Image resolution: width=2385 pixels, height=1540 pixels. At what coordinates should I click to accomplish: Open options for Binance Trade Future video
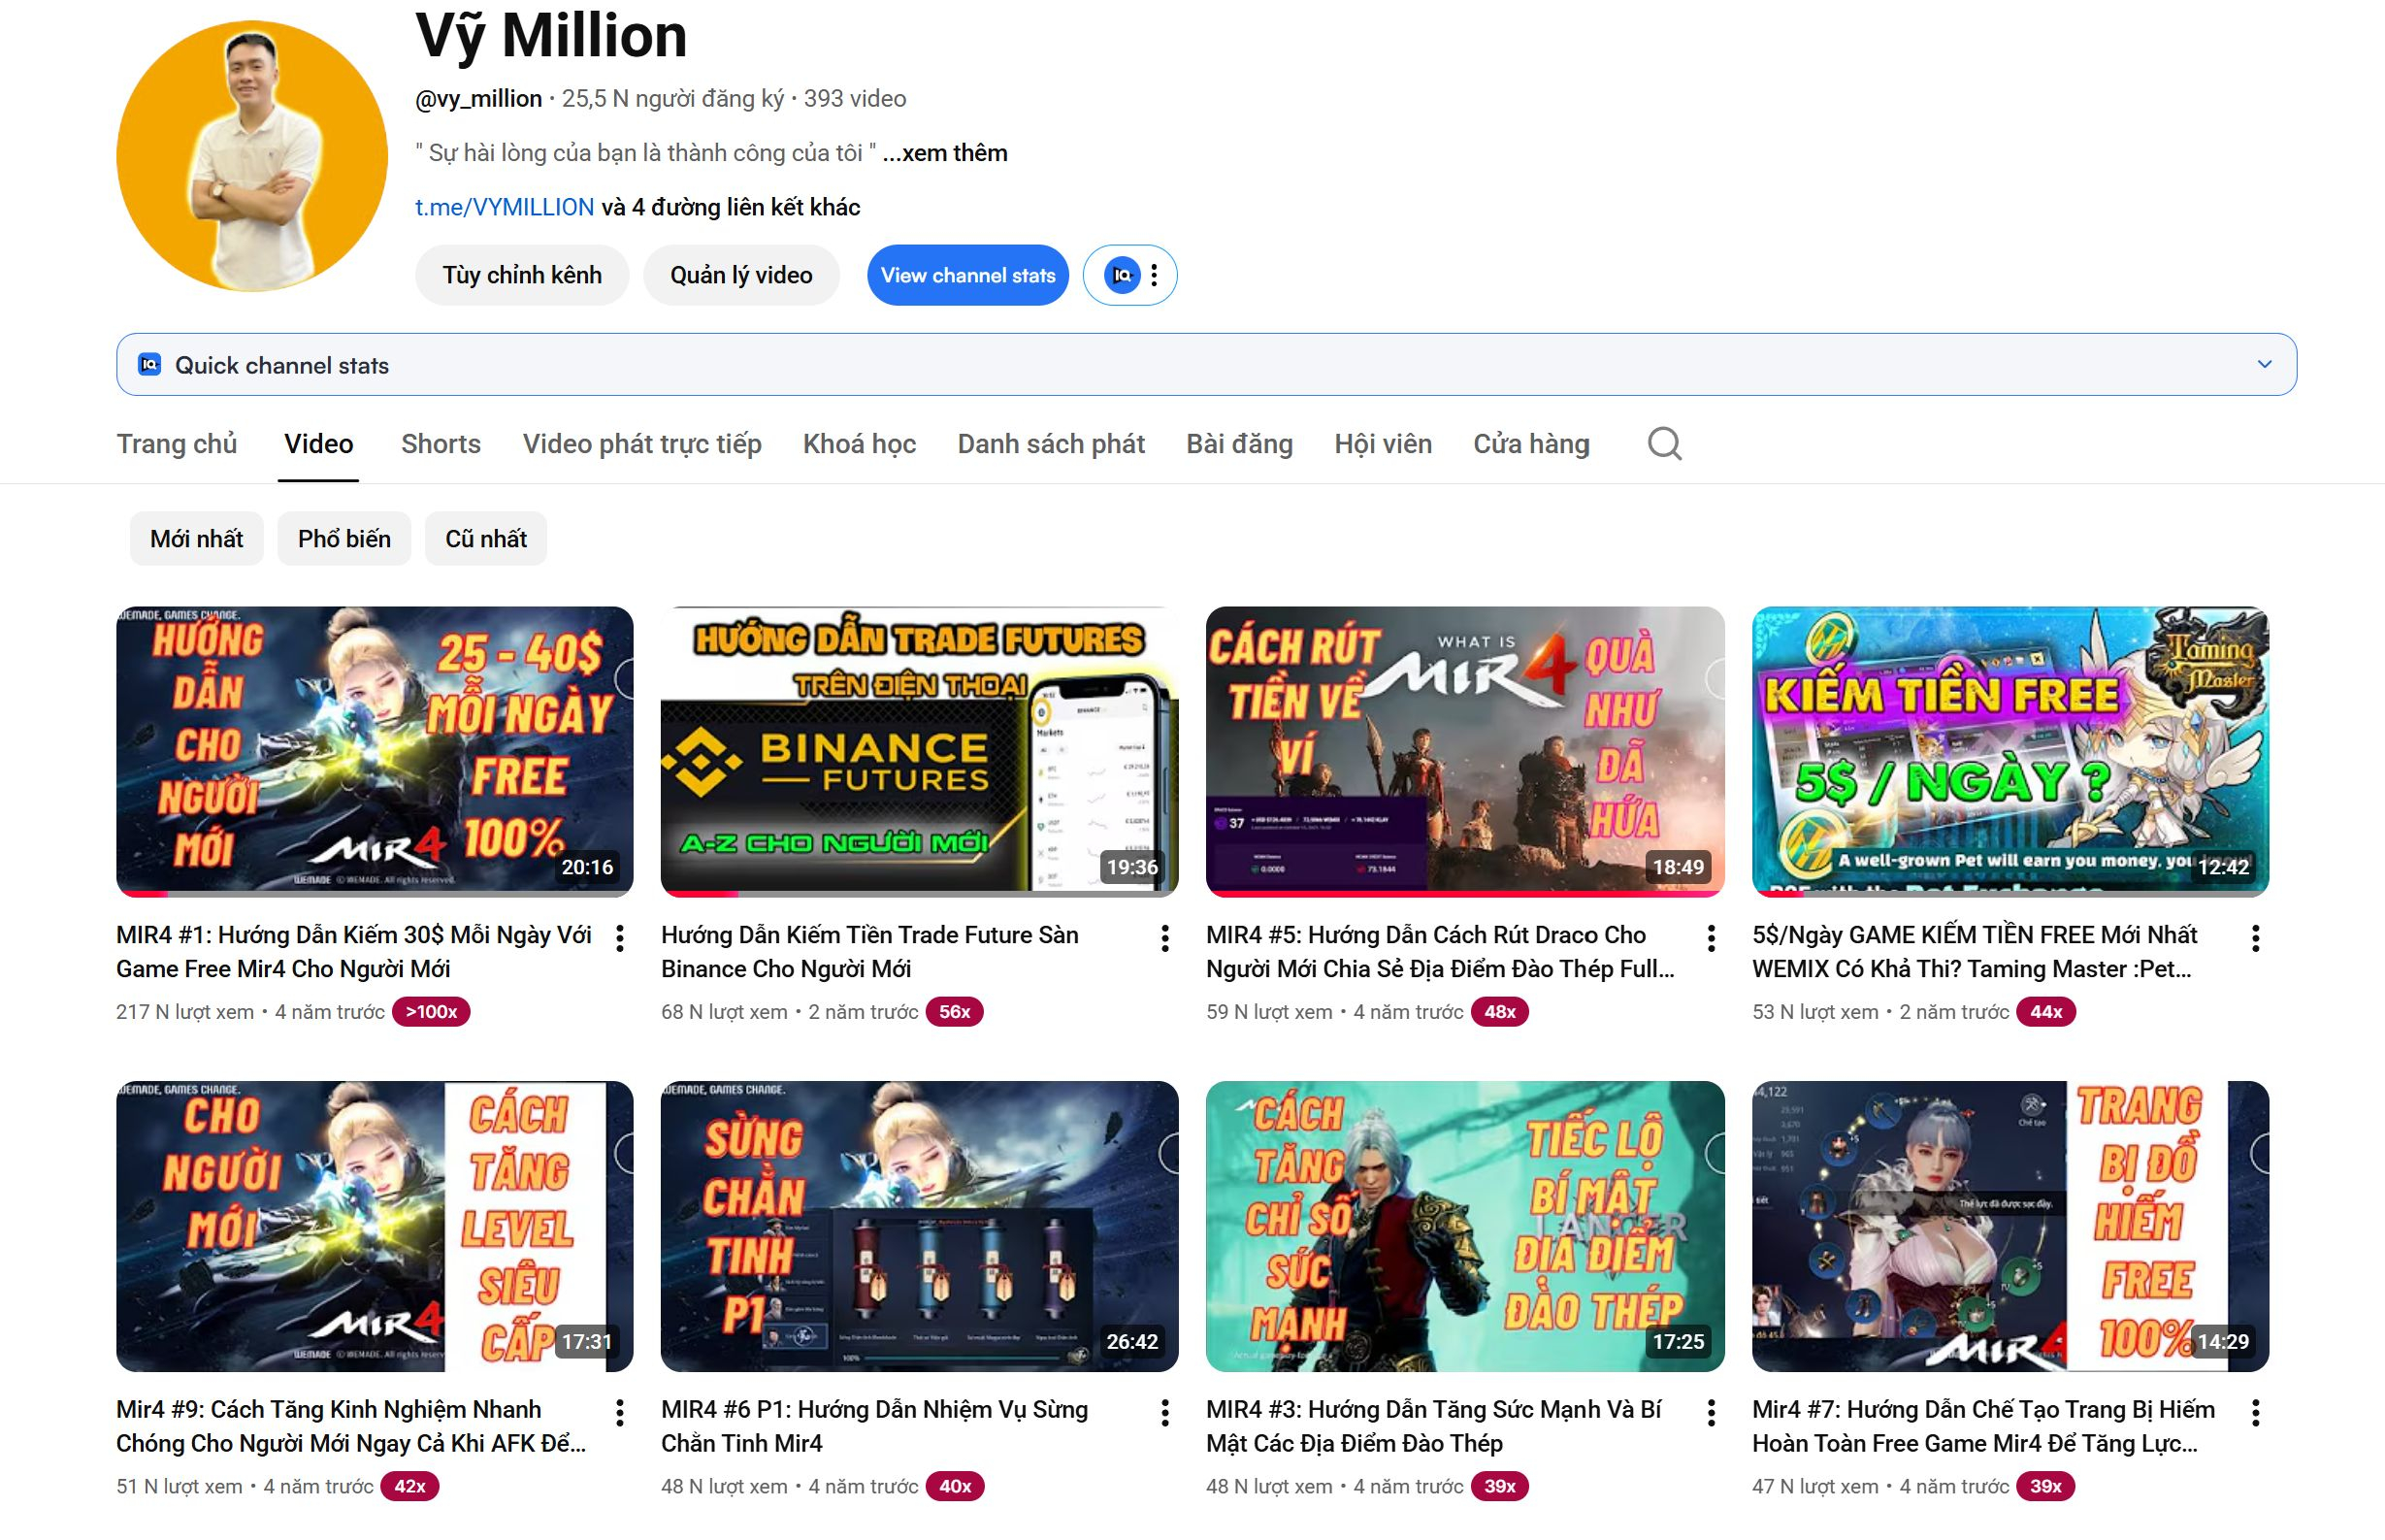1165,938
